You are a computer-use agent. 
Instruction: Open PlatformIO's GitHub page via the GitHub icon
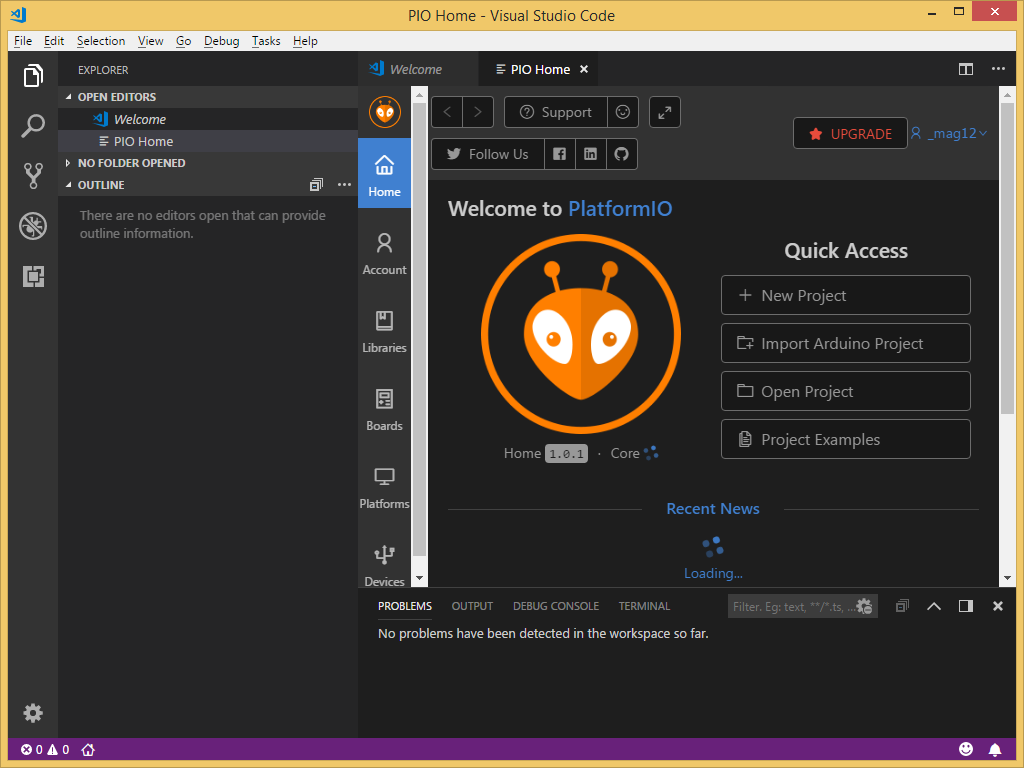(x=619, y=154)
